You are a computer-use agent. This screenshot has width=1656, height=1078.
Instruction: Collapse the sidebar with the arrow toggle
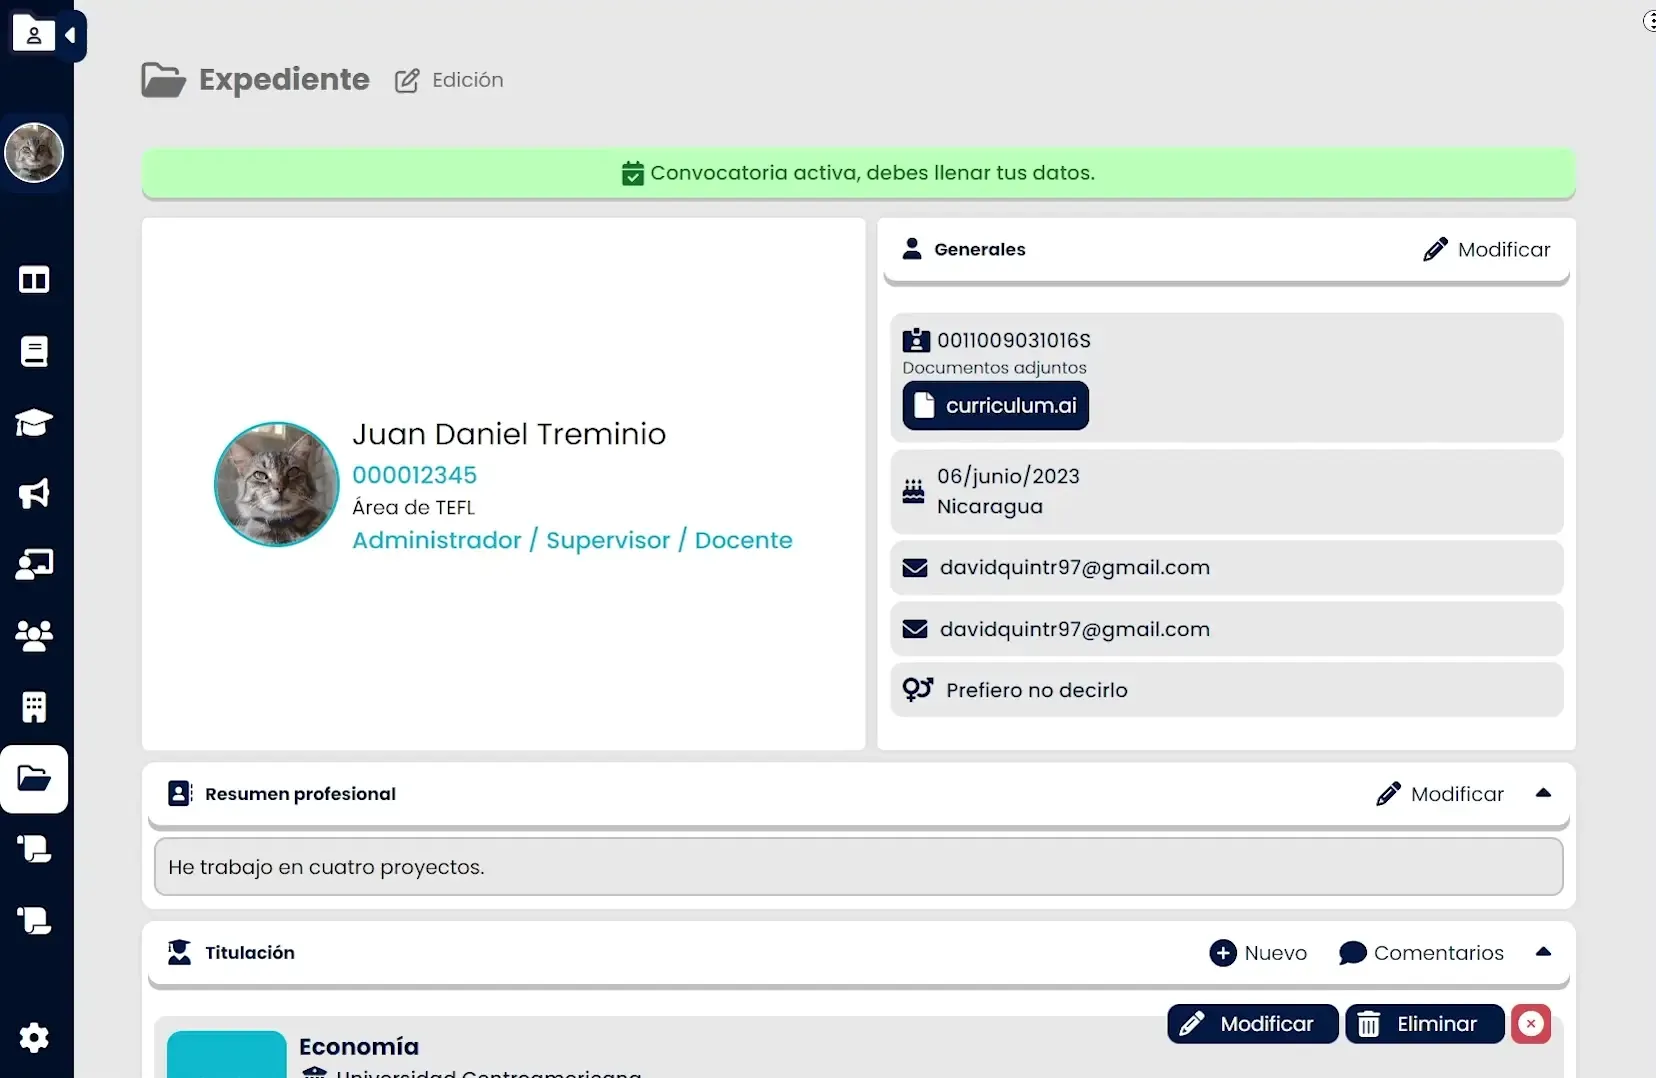click(x=70, y=36)
